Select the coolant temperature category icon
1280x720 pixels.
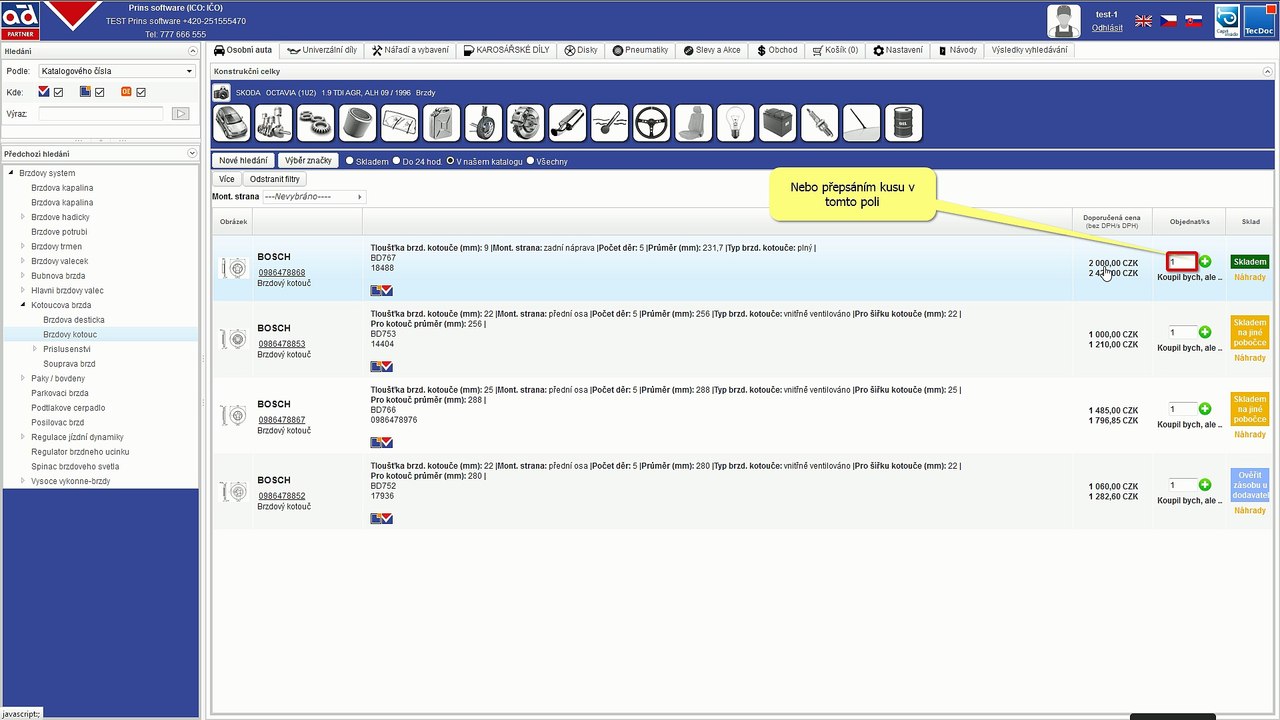pyautogui.click(x=610, y=123)
